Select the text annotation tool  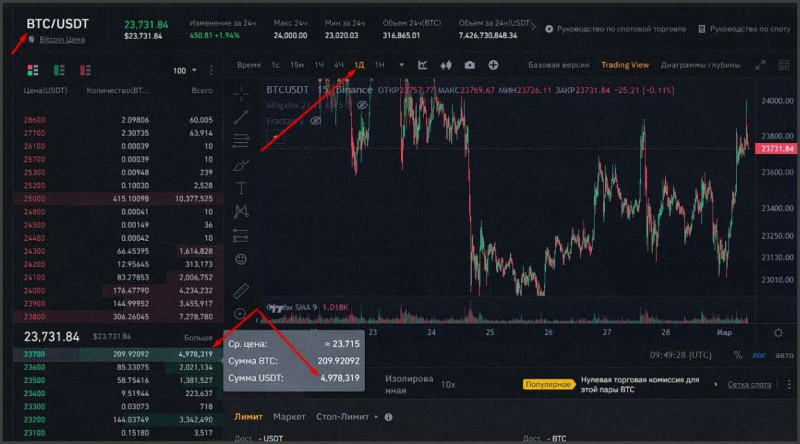click(241, 188)
